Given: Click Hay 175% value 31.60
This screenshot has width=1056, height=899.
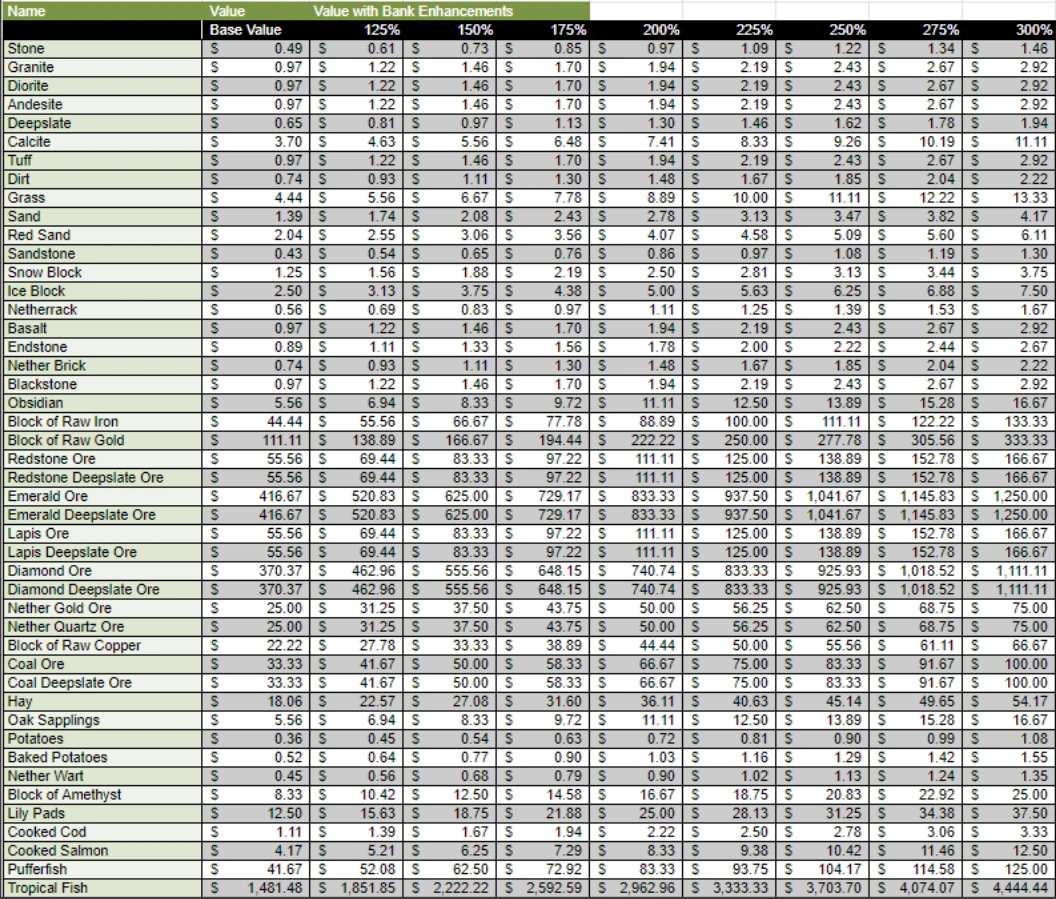Looking at the screenshot, I should (543, 701).
